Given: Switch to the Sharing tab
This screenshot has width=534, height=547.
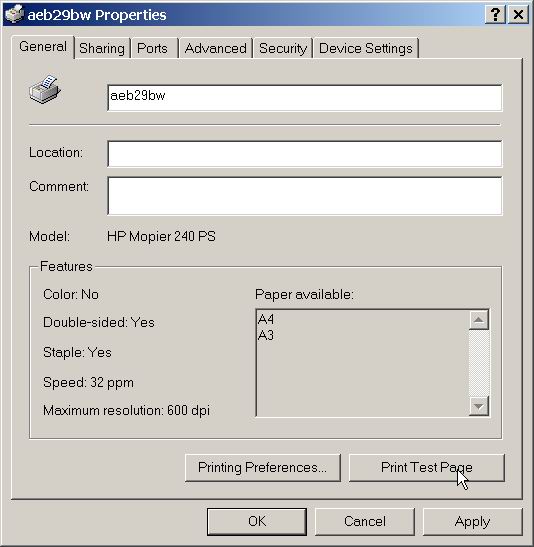Looking at the screenshot, I should (x=102, y=48).
